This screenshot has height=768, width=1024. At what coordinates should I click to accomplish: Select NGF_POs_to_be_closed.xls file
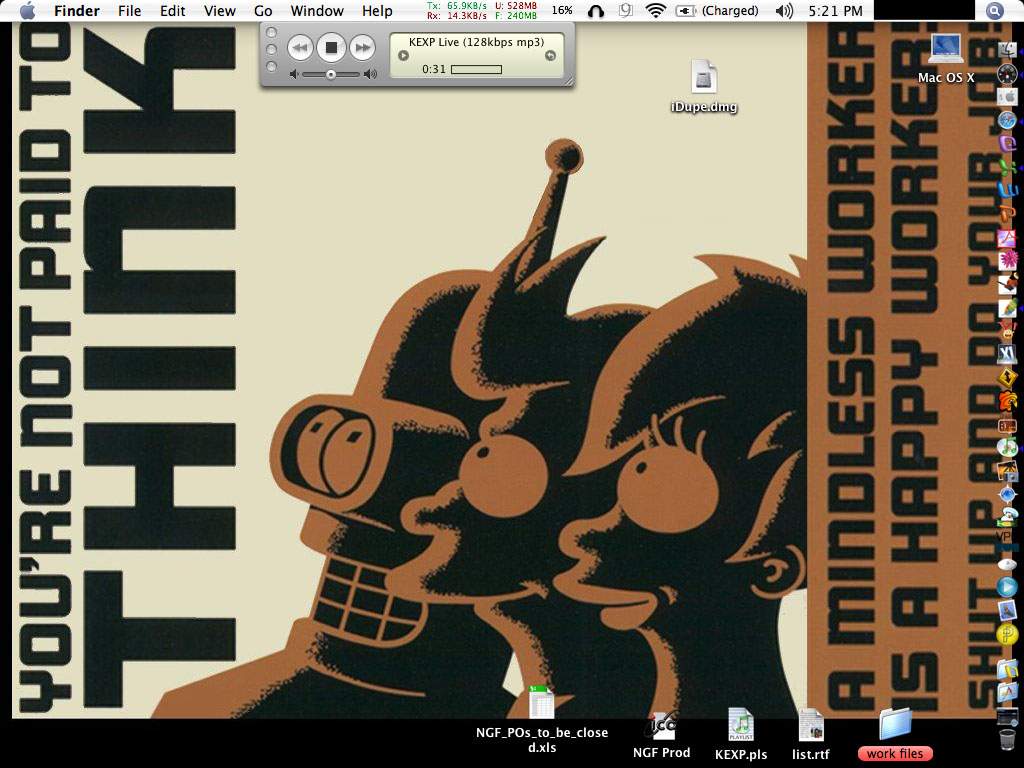pos(541,719)
